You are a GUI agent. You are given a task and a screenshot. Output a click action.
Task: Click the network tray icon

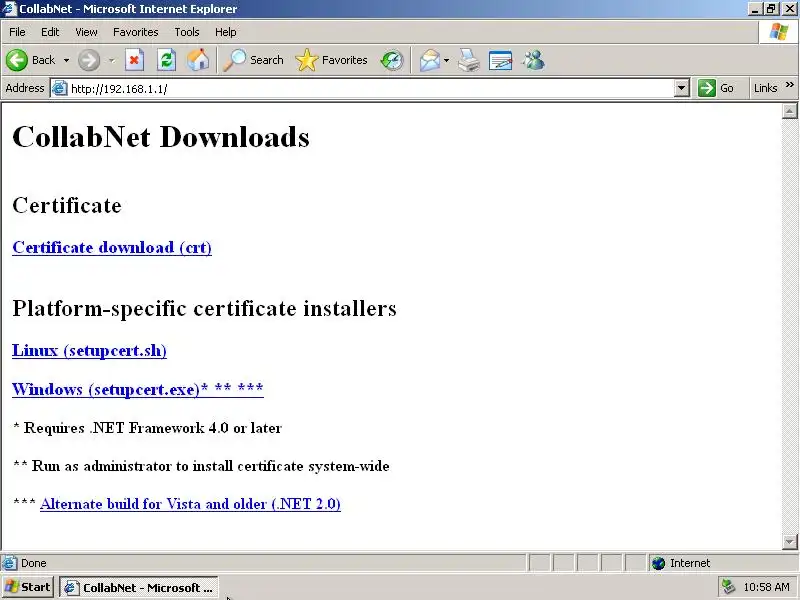coord(729,587)
